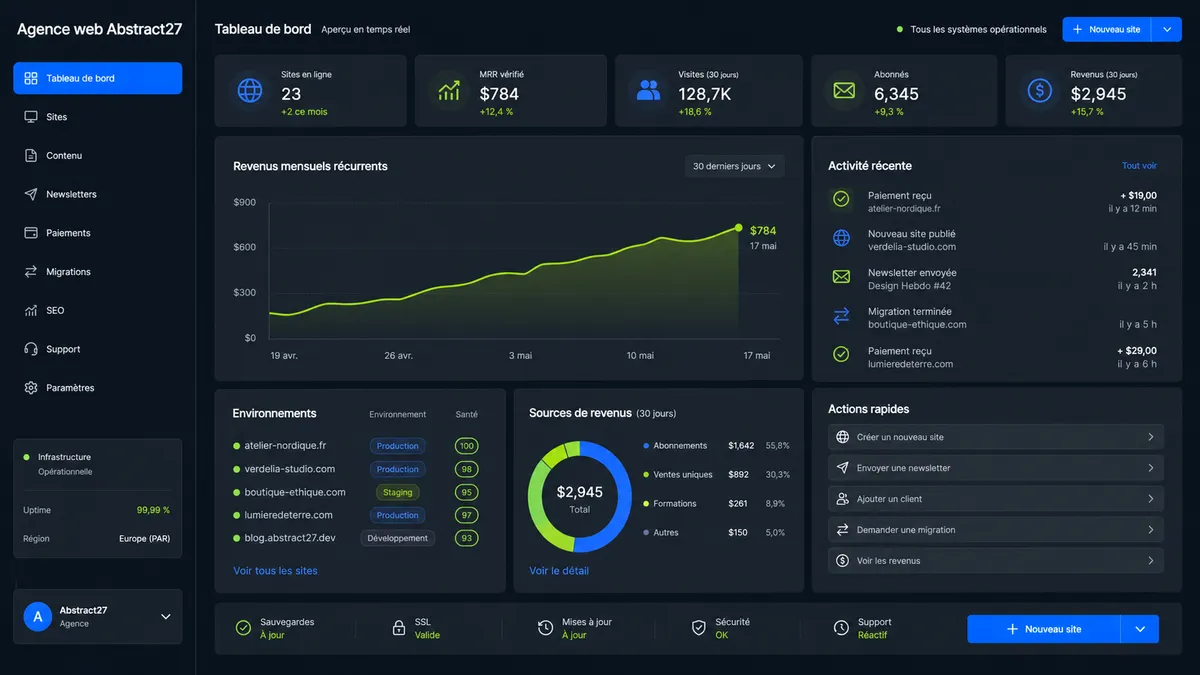Click dollar icon in Voir les revenus
1200x675 pixels.
tap(842, 561)
